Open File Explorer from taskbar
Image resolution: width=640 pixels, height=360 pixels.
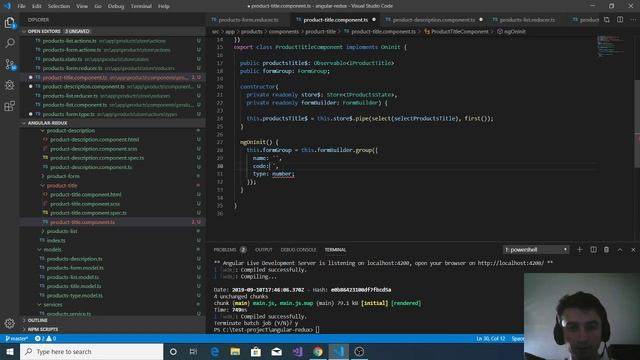(x=235, y=351)
